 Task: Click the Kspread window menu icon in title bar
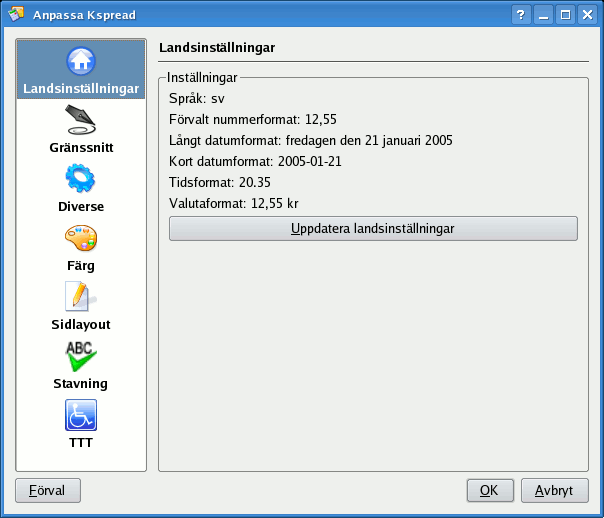tap(16, 15)
